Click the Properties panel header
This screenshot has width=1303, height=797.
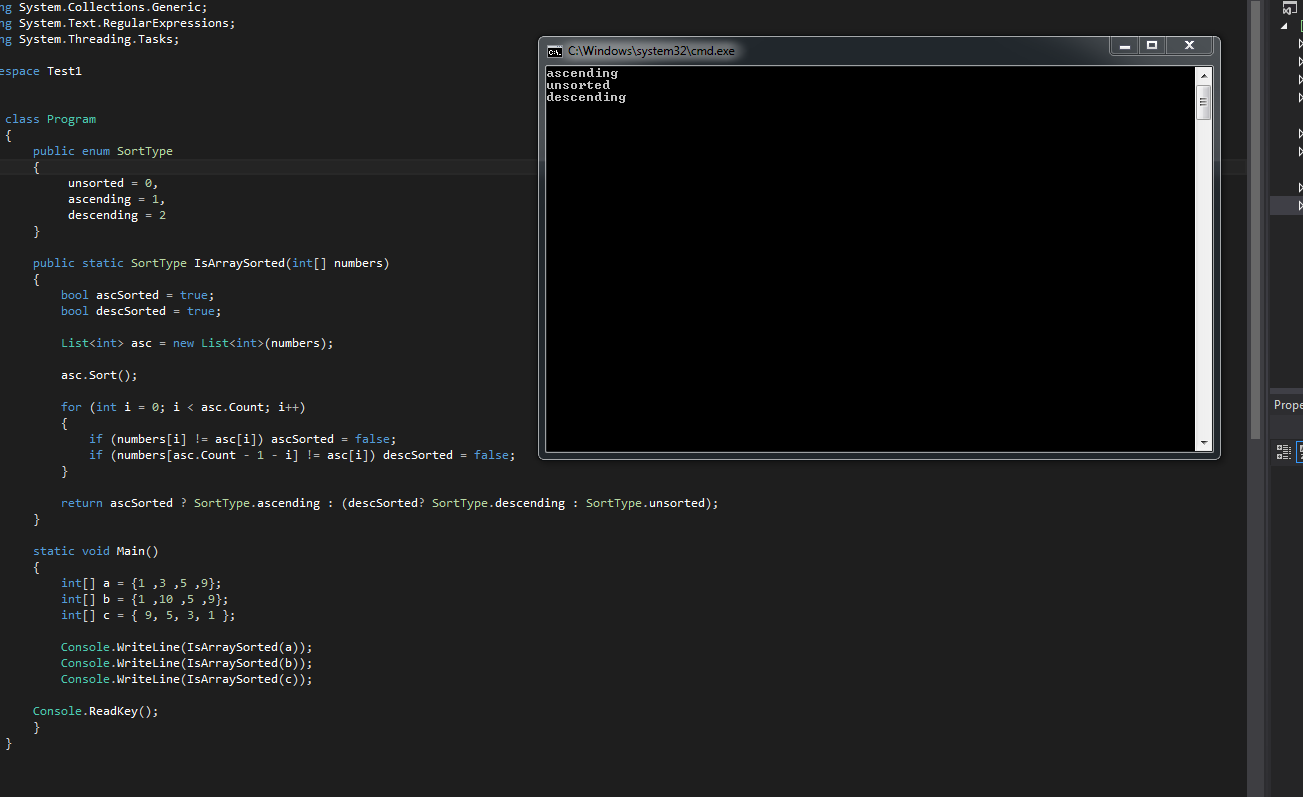[x=1288, y=405]
